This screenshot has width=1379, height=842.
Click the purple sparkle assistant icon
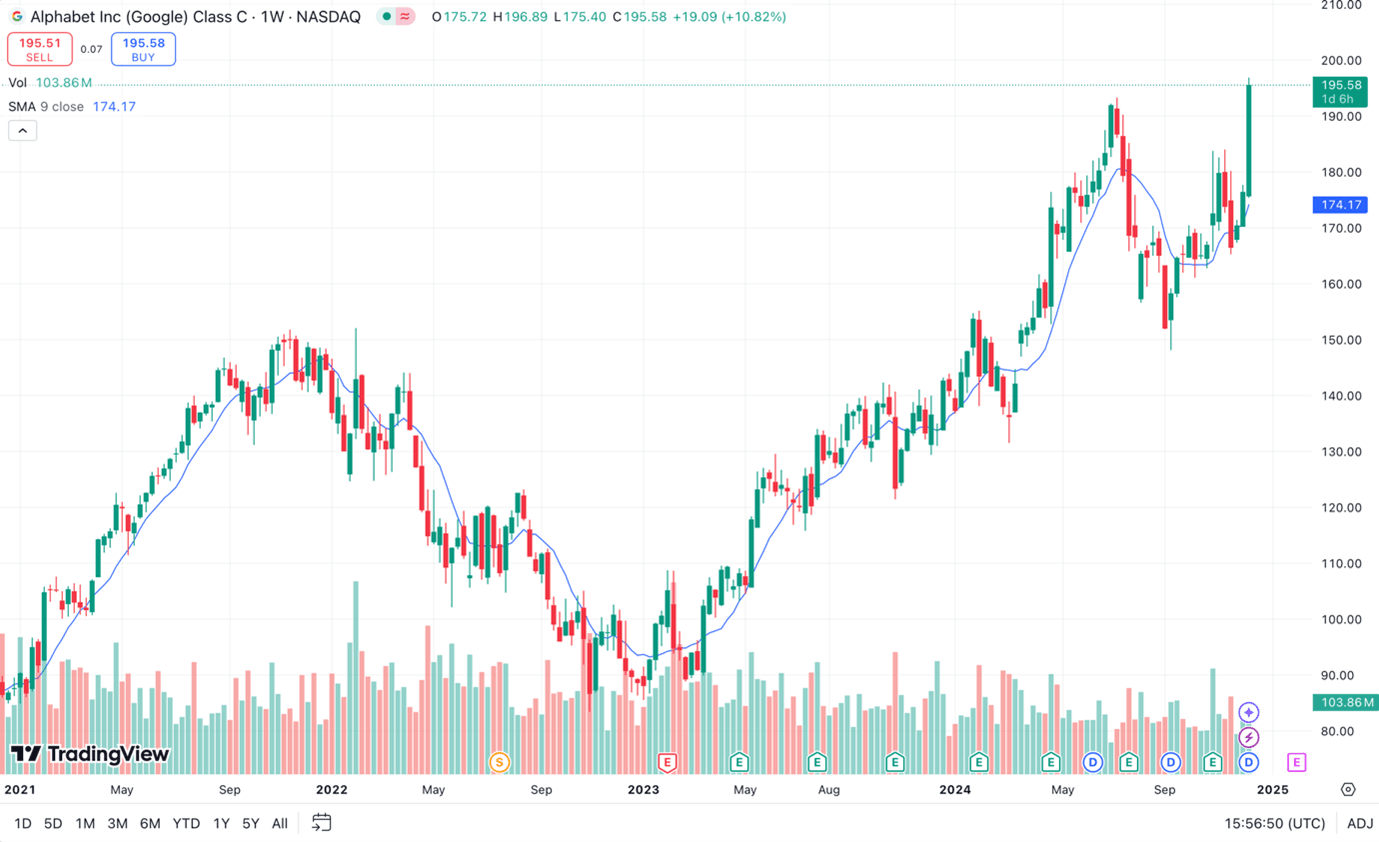(x=1248, y=712)
